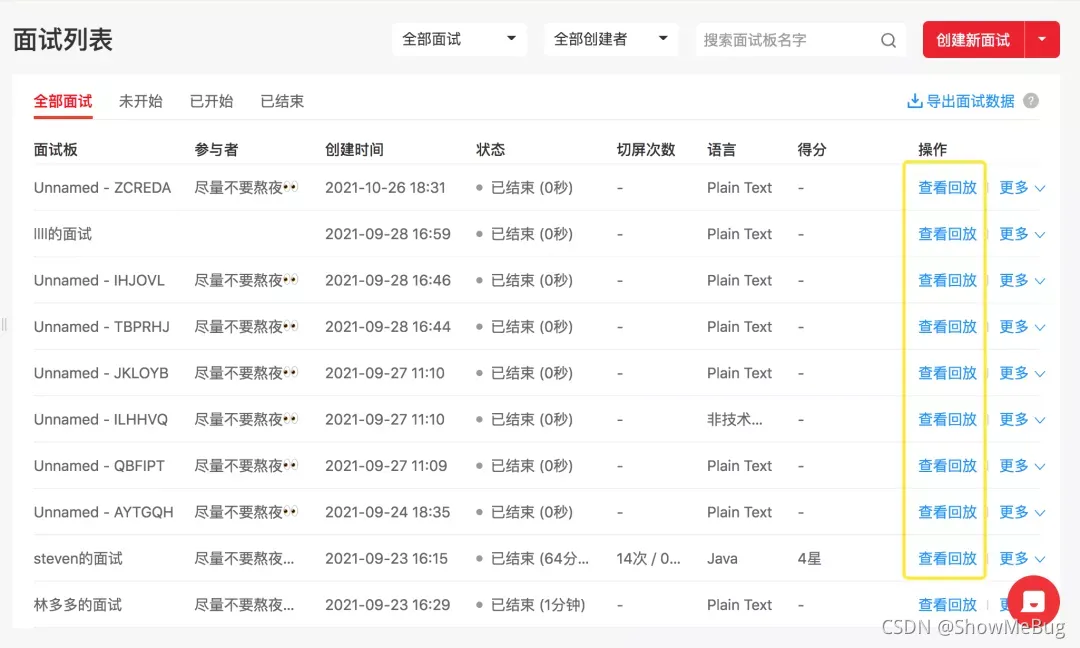Click the 面试列表 page title
The image size is (1080, 648).
[63, 39]
